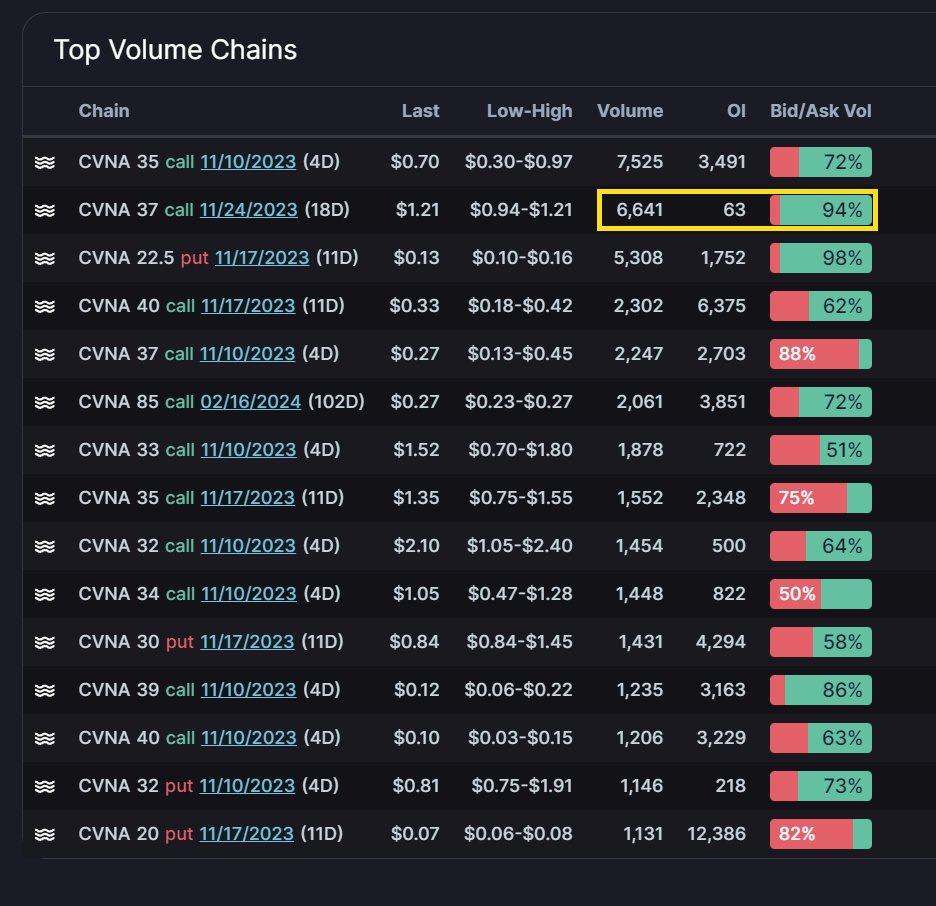Sort by the Low-High column header

tap(529, 111)
